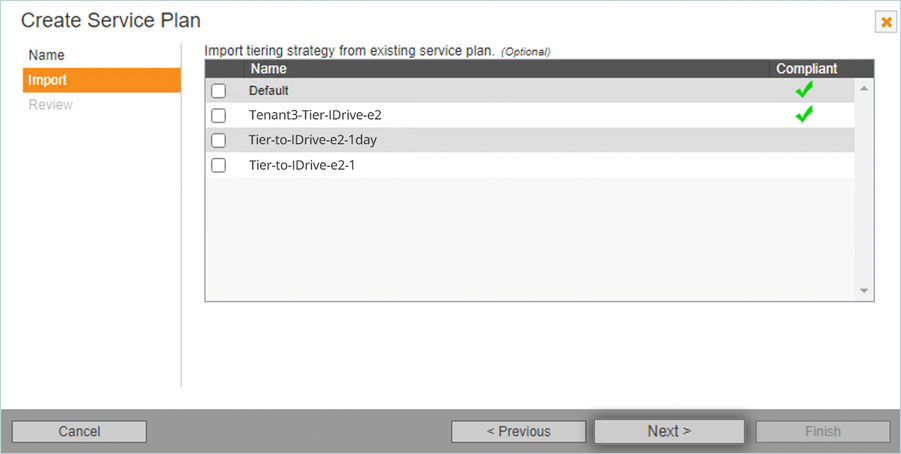The image size is (901, 454).
Task: Tick the Tenant3-Tier-IDrive-e2 checkbox
Action: pyautogui.click(x=218, y=116)
